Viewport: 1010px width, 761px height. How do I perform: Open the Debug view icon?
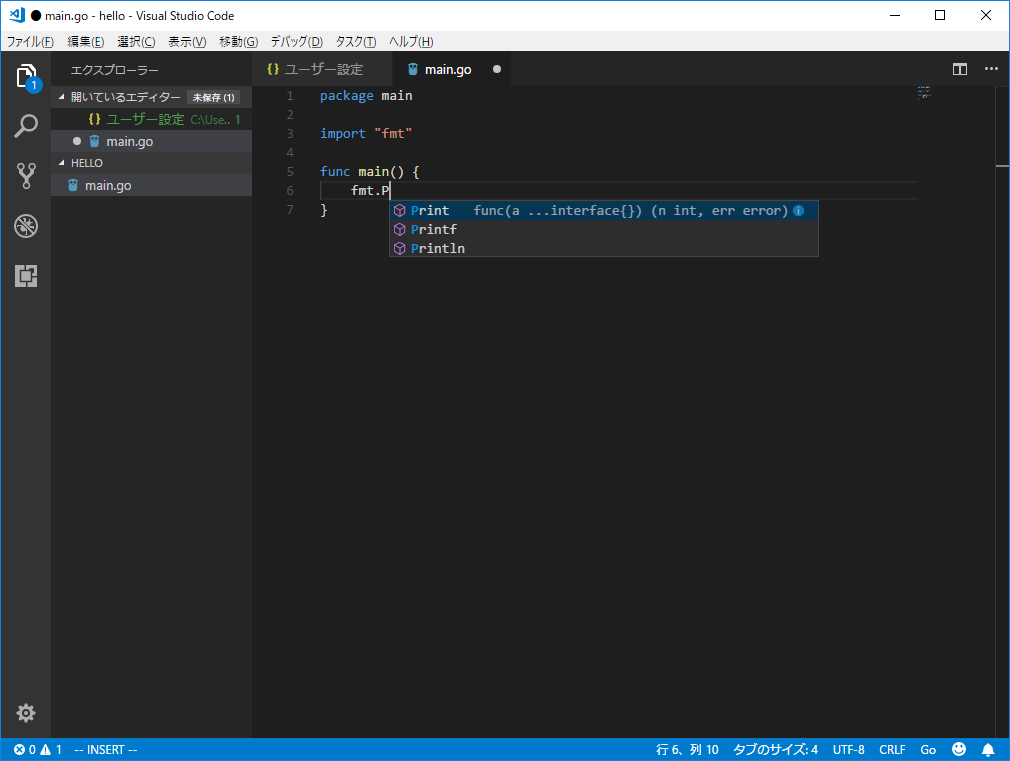(26, 226)
